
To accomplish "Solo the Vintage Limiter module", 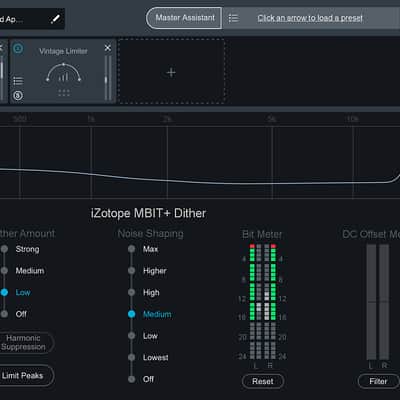I will point(18,96).
